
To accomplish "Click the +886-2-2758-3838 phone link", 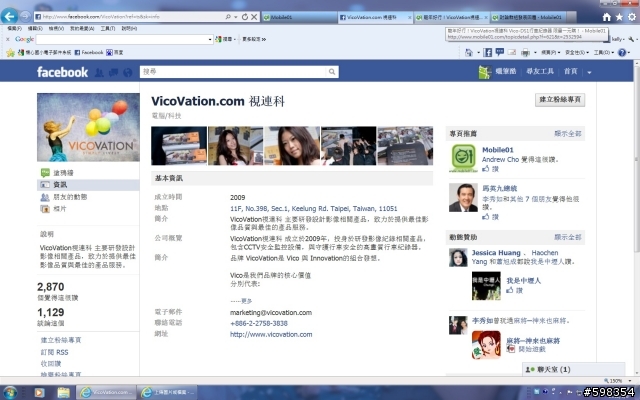I will (x=259, y=323).
